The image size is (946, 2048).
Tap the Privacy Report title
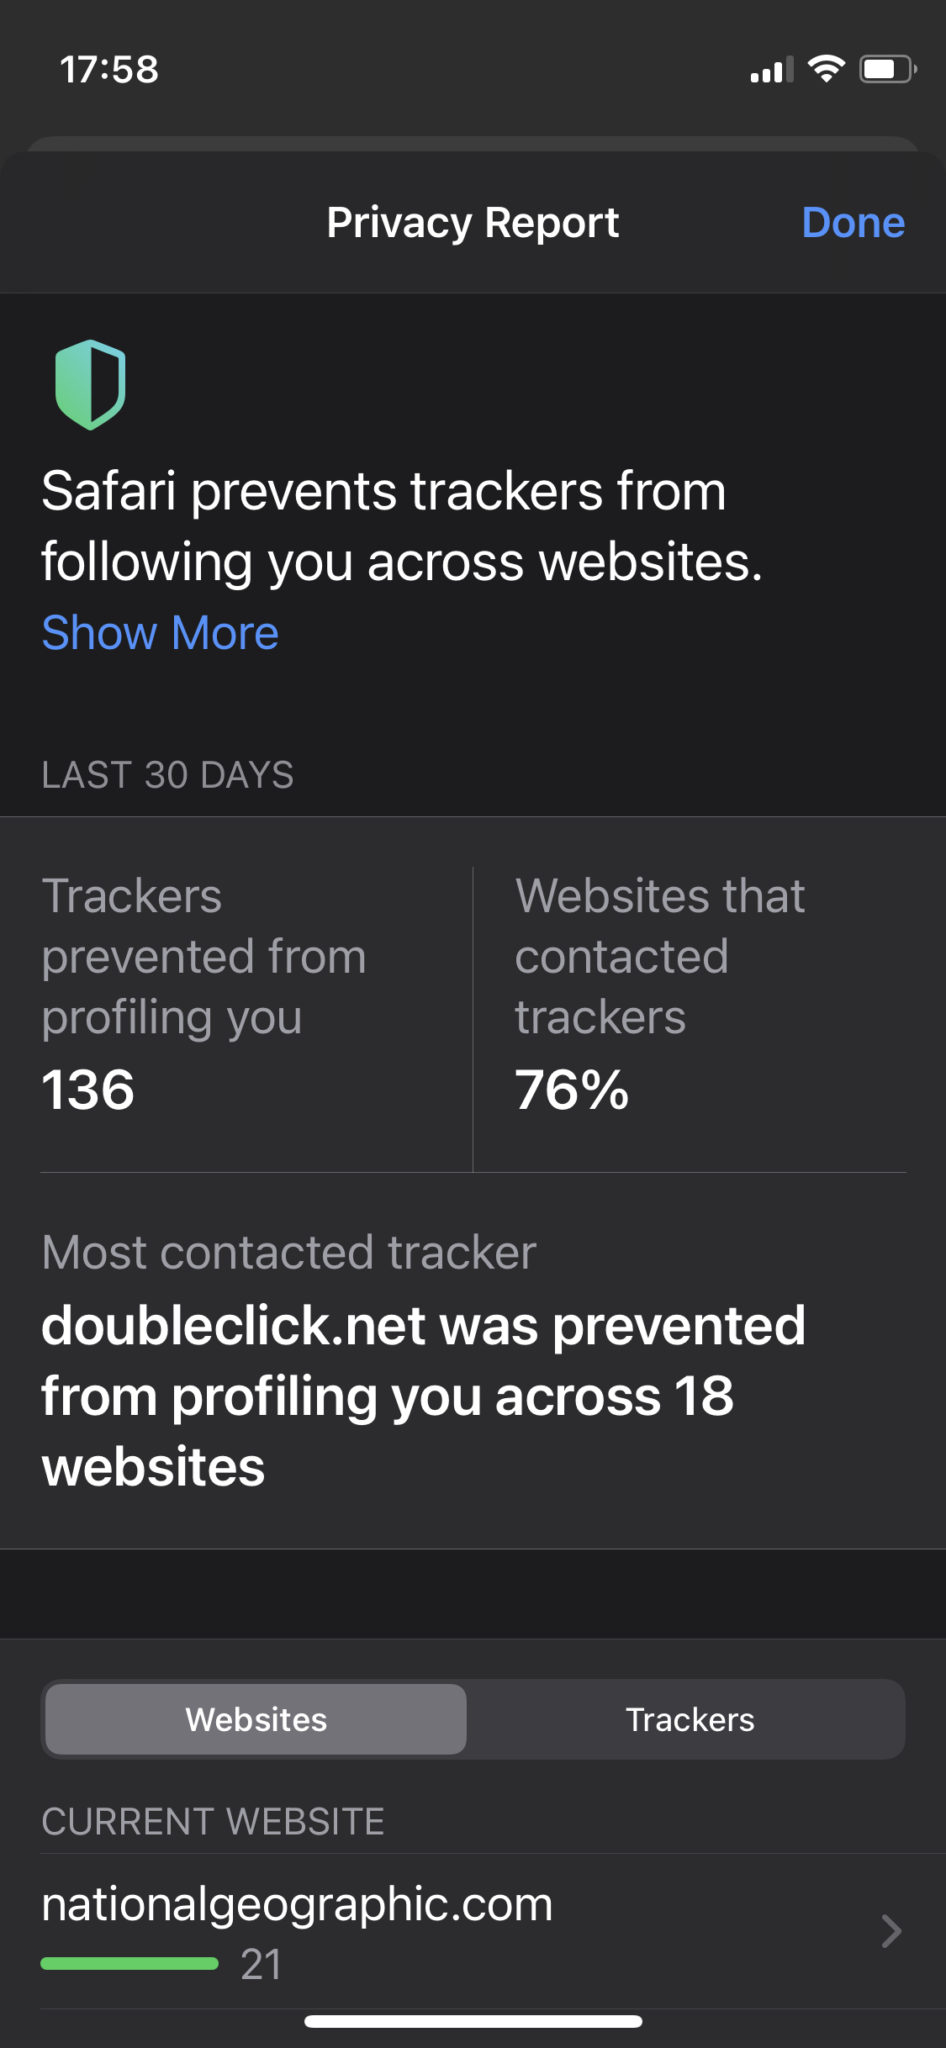tap(473, 222)
